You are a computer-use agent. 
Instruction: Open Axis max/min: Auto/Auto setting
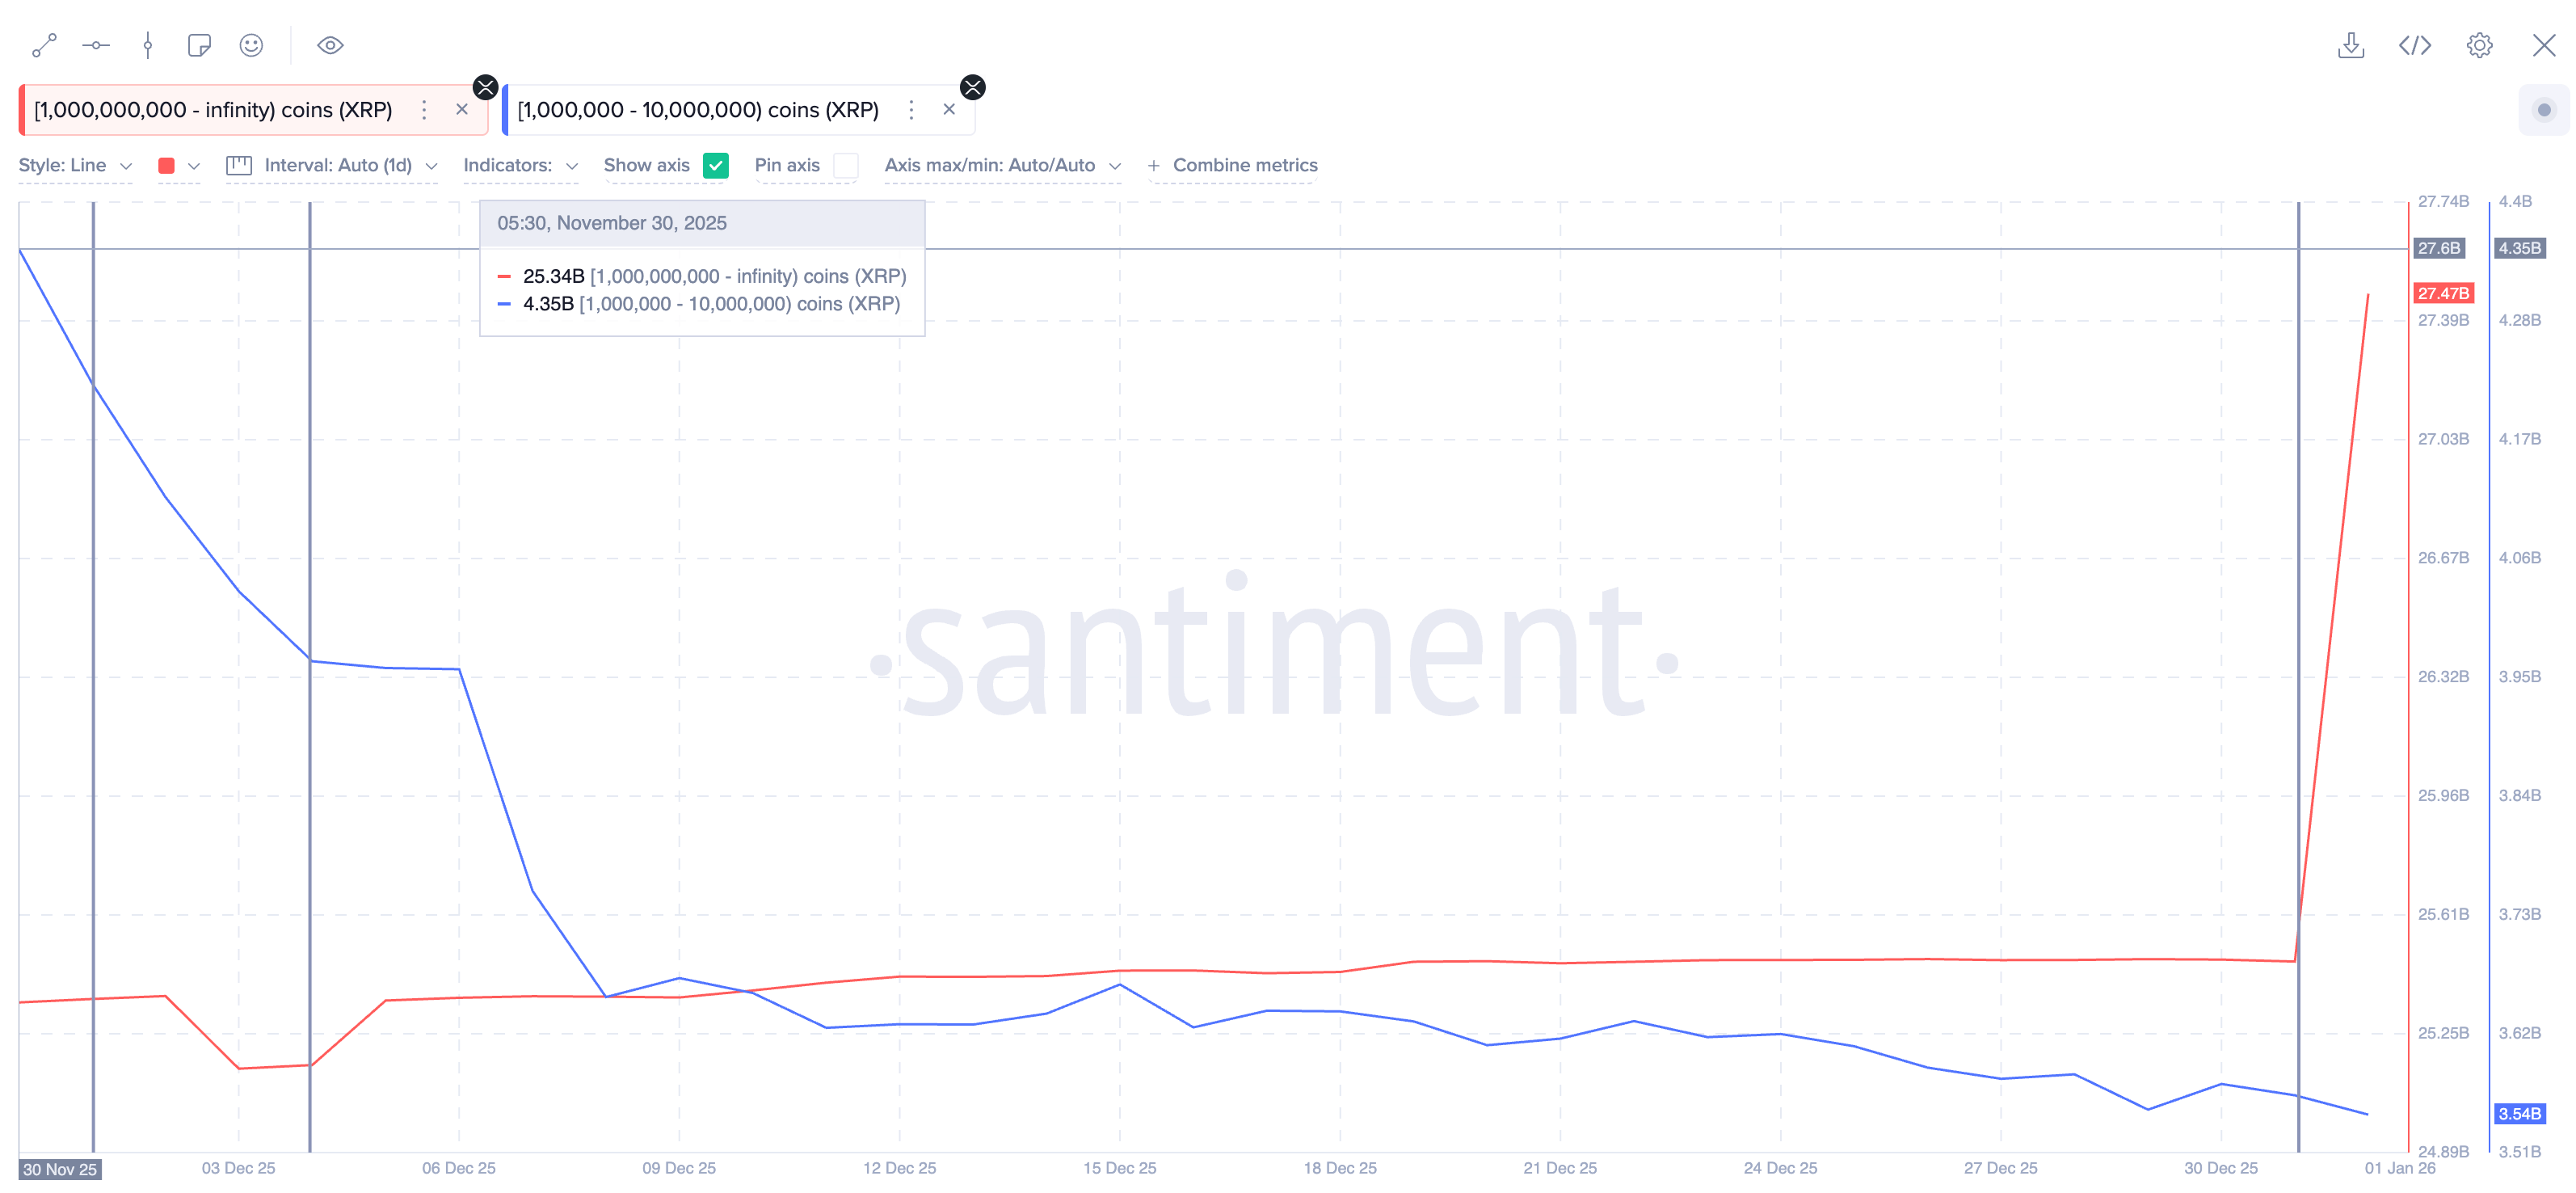(1002, 165)
